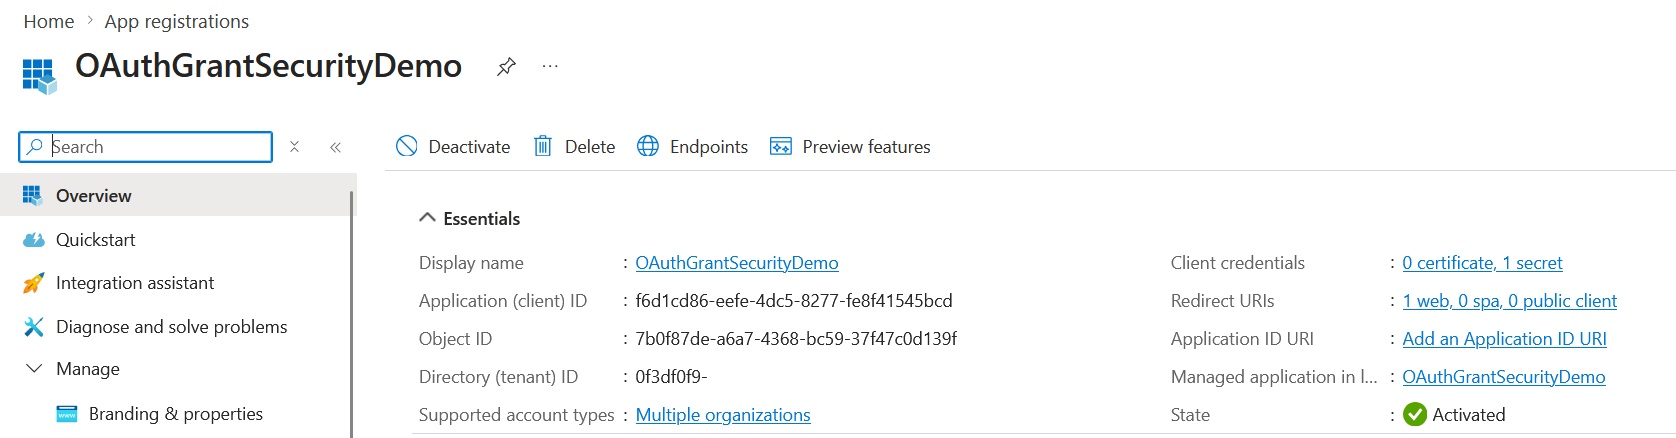This screenshot has height=438, width=1676.
Task: Click the sidebar search input field
Action: tap(160, 147)
